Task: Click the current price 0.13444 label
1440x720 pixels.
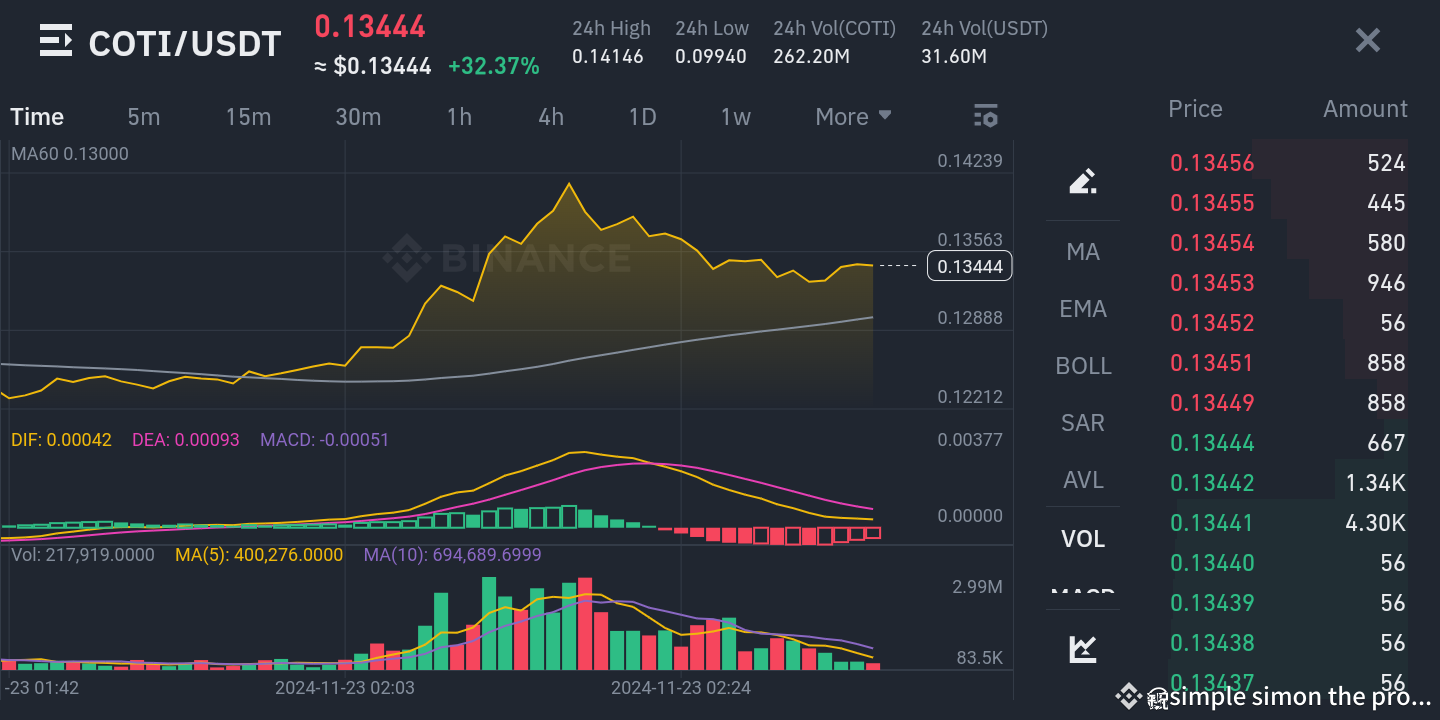Action: (969, 266)
